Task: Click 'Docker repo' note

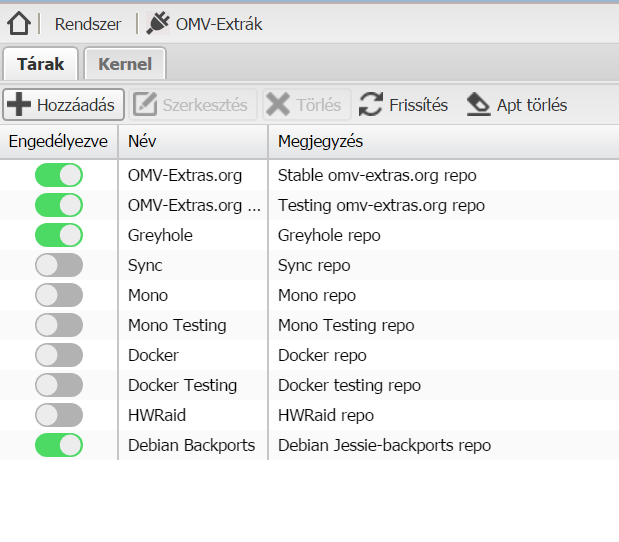Action: point(322,356)
